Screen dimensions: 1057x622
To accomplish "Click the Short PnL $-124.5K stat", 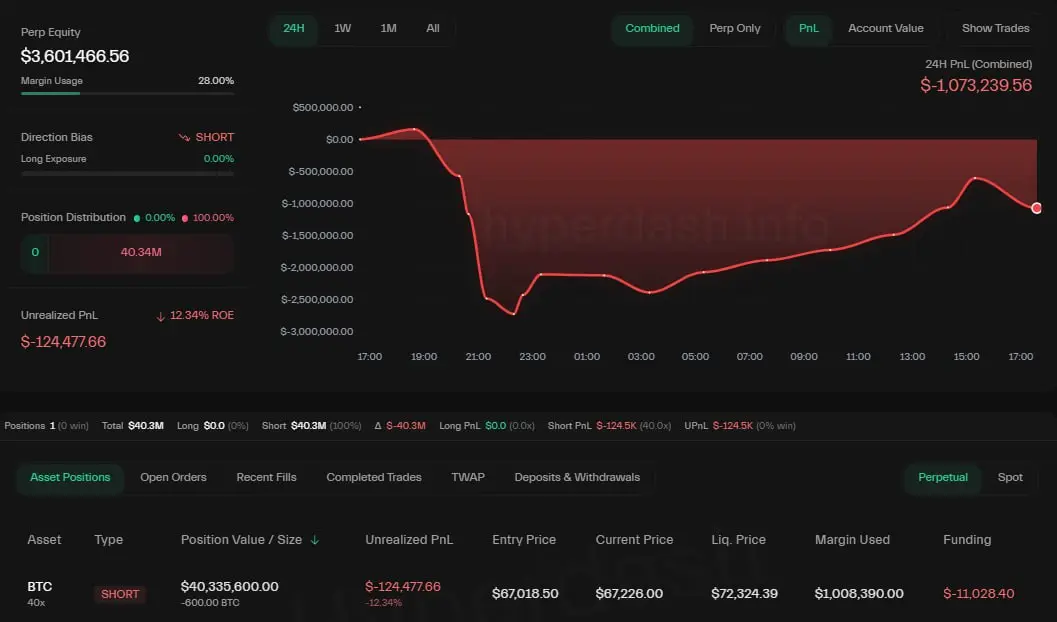I will 609,426.
